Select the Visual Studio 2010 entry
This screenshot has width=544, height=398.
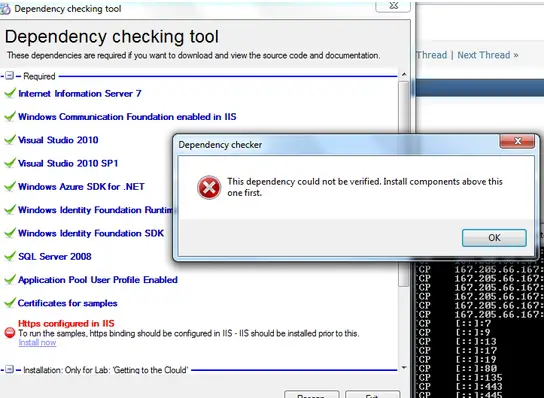point(58,140)
